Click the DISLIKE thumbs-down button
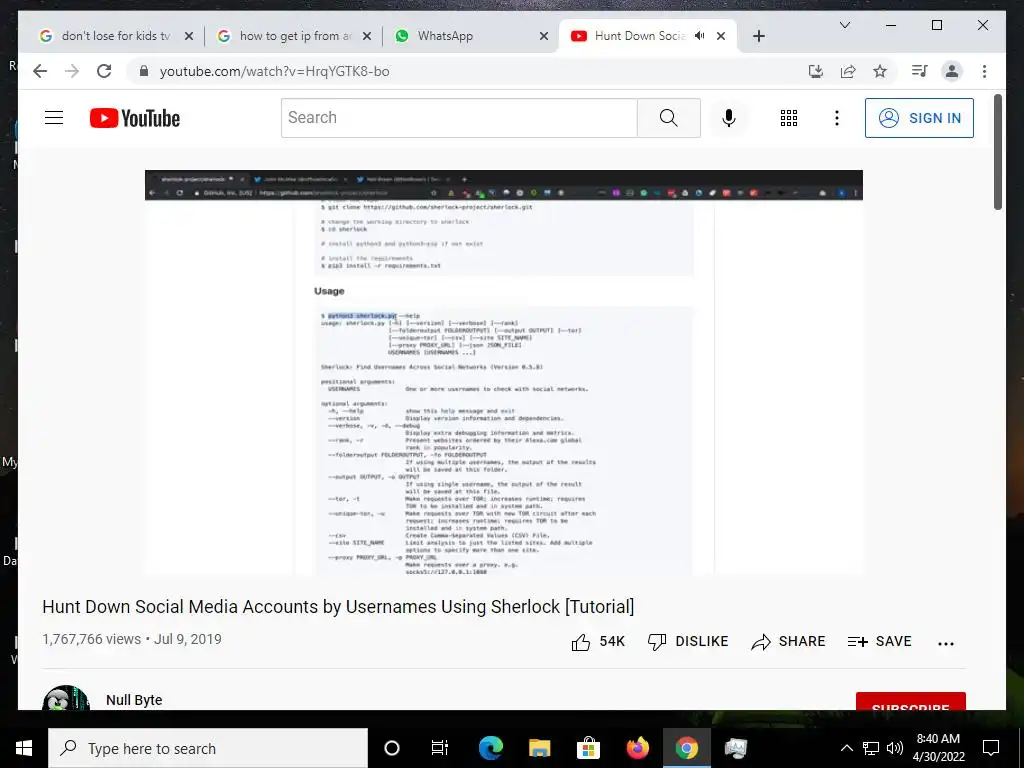The height and width of the screenshot is (768, 1024). point(688,641)
